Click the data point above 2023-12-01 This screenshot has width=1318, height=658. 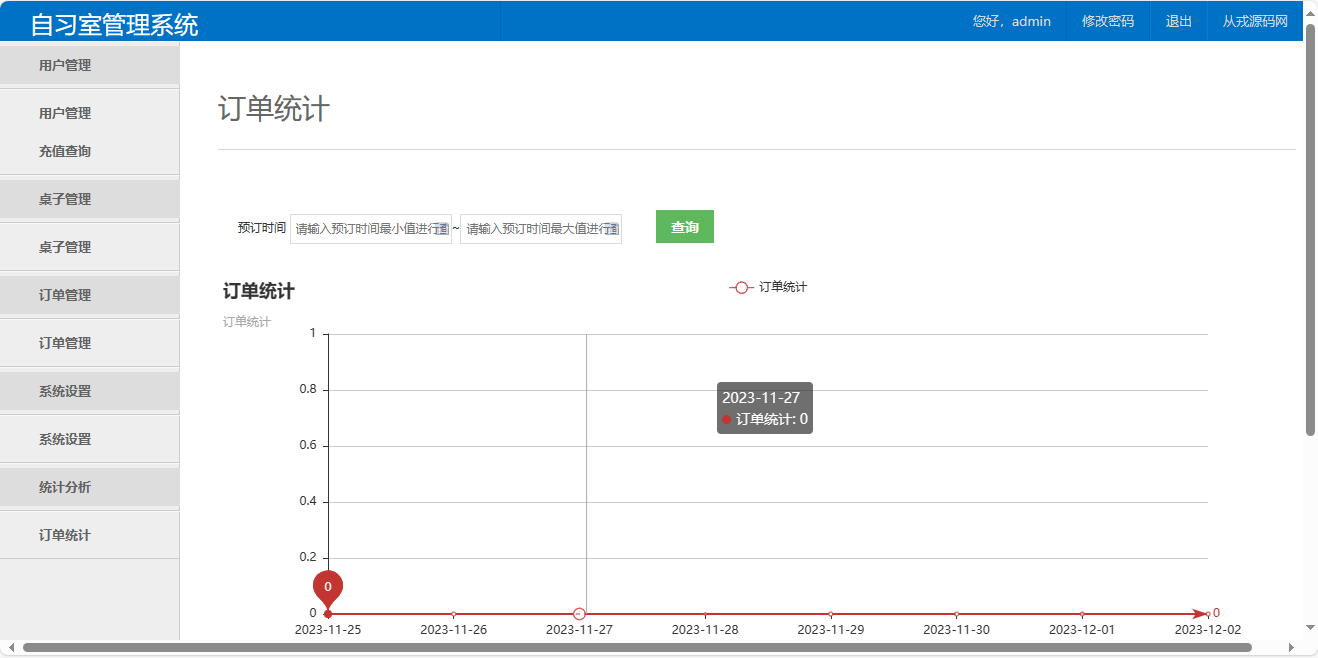[x=1082, y=614]
